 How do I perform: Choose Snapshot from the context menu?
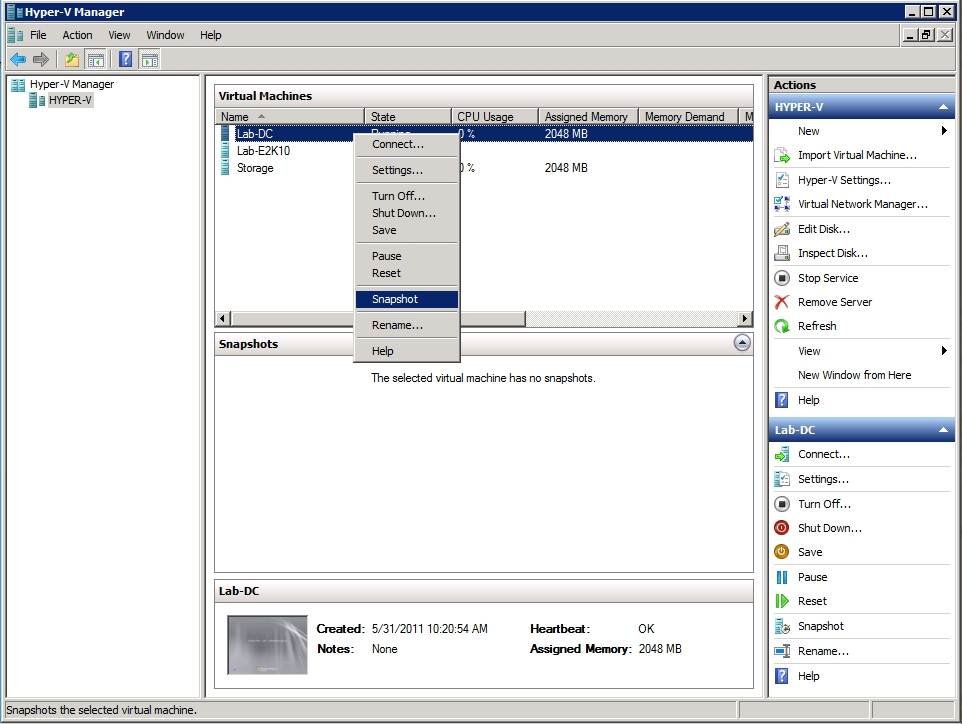[x=407, y=299]
